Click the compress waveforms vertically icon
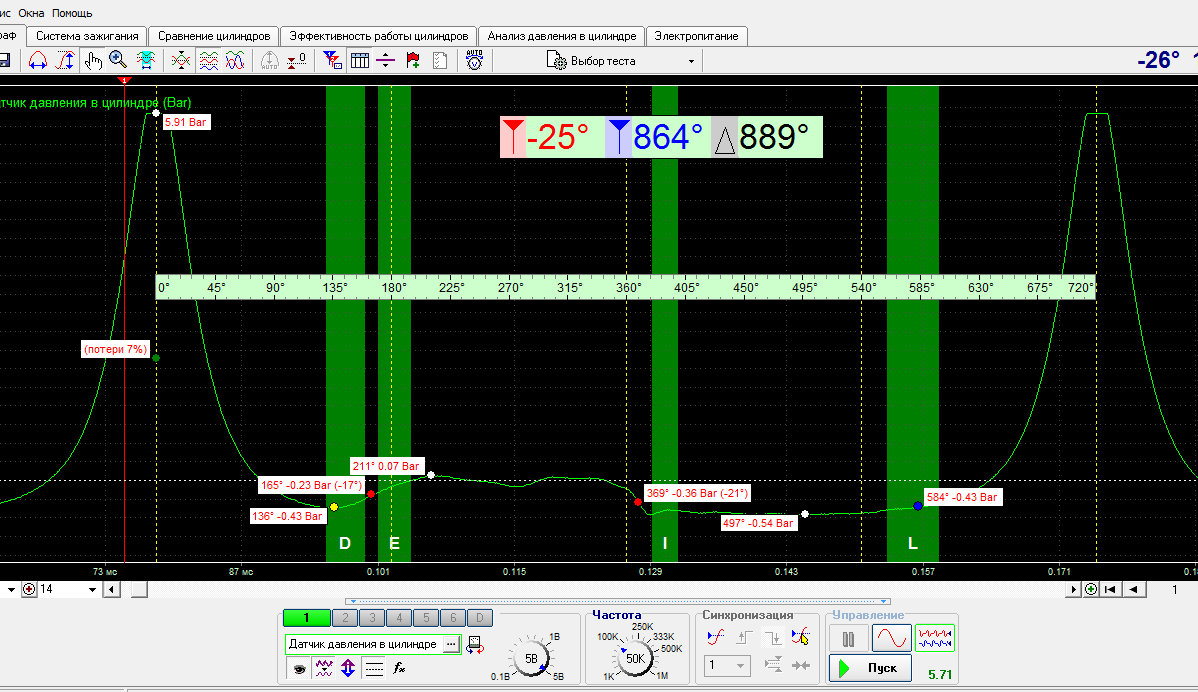 pyautogui.click(x=181, y=60)
